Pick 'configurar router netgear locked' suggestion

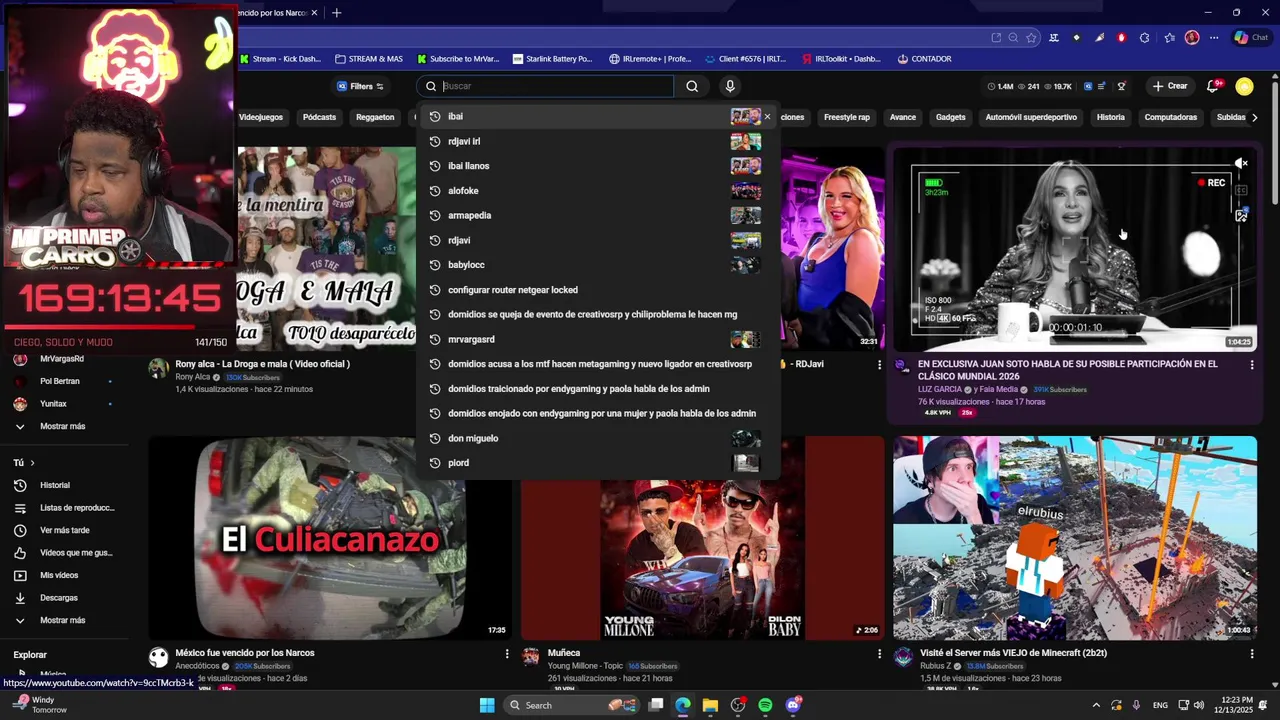point(597,290)
